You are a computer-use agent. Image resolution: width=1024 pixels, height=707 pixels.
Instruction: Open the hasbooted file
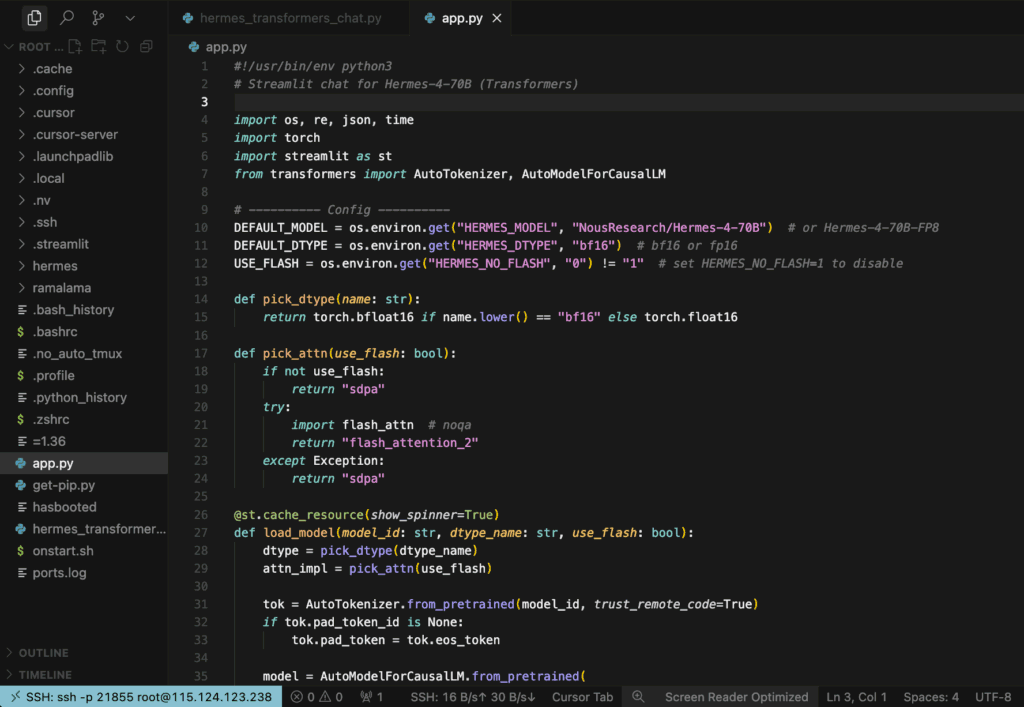point(84,507)
